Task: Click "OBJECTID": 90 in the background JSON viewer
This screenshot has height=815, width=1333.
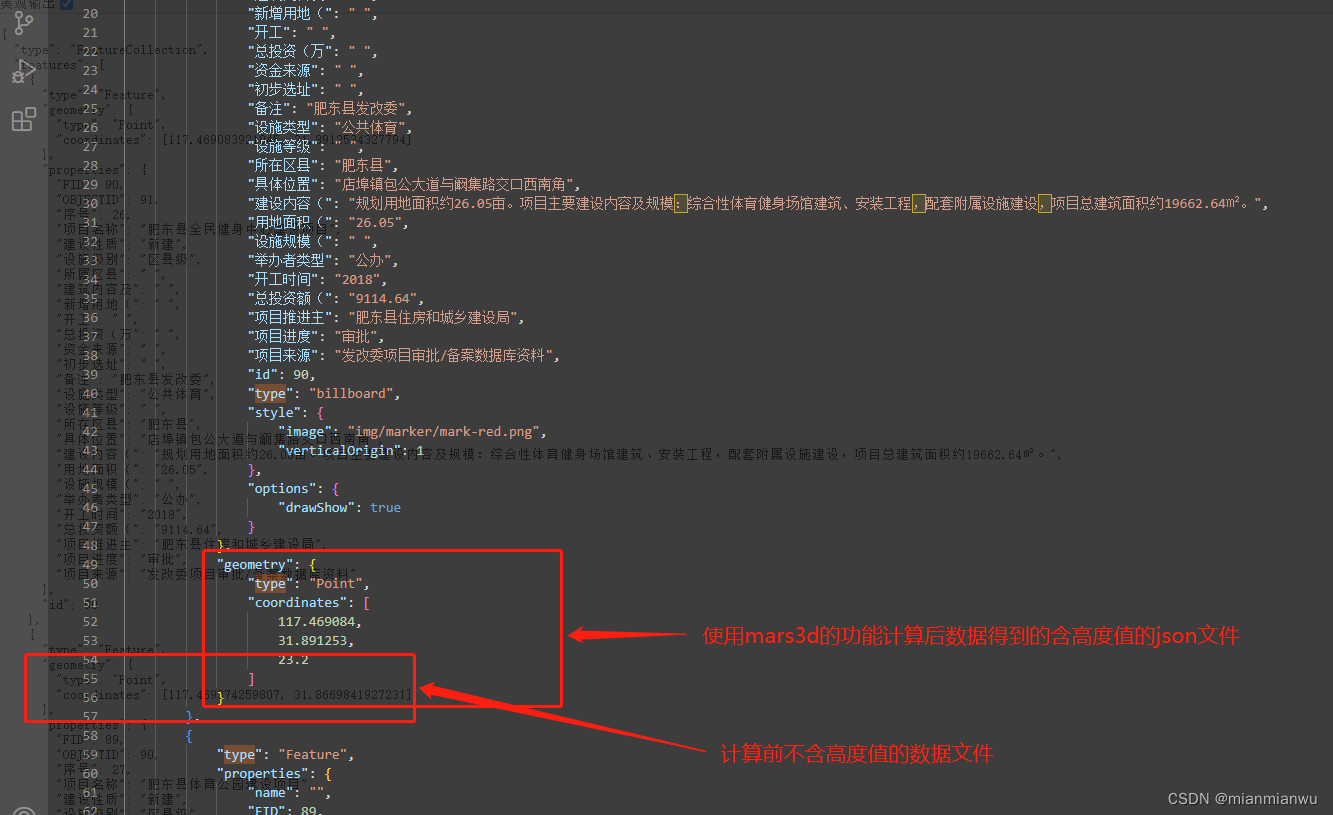Action: pos(108,755)
